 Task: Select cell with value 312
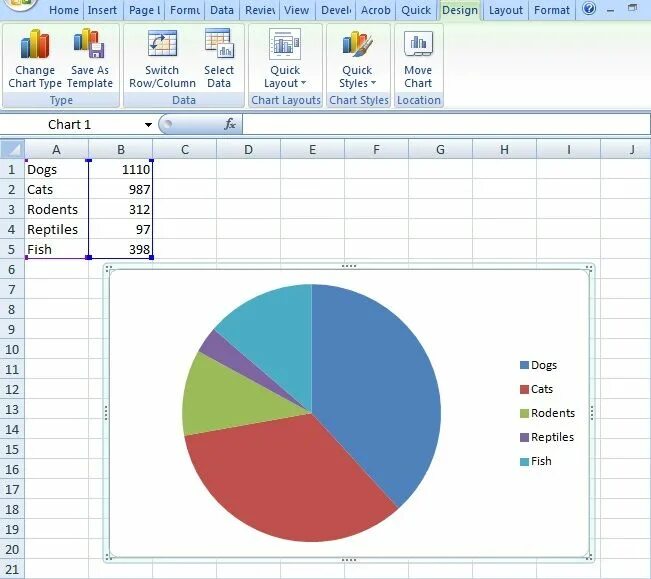(x=121, y=209)
